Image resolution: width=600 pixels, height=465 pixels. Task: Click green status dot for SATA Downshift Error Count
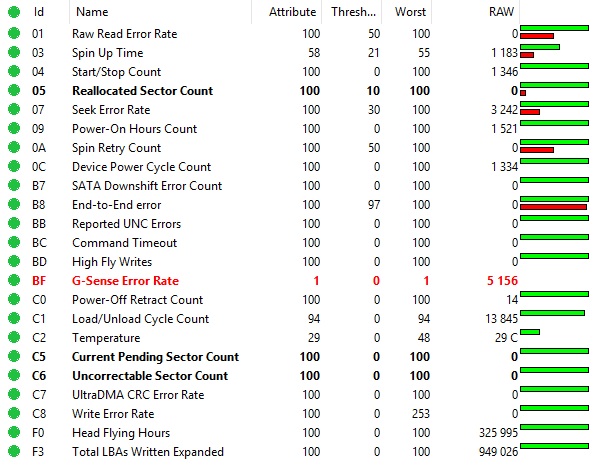pos(14,186)
